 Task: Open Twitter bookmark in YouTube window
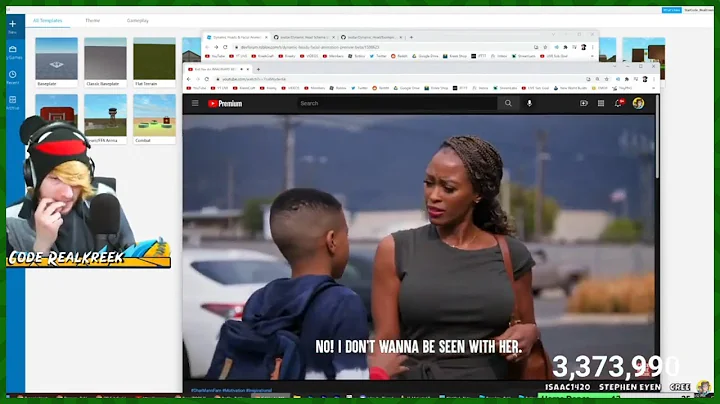pyautogui.click(x=360, y=88)
